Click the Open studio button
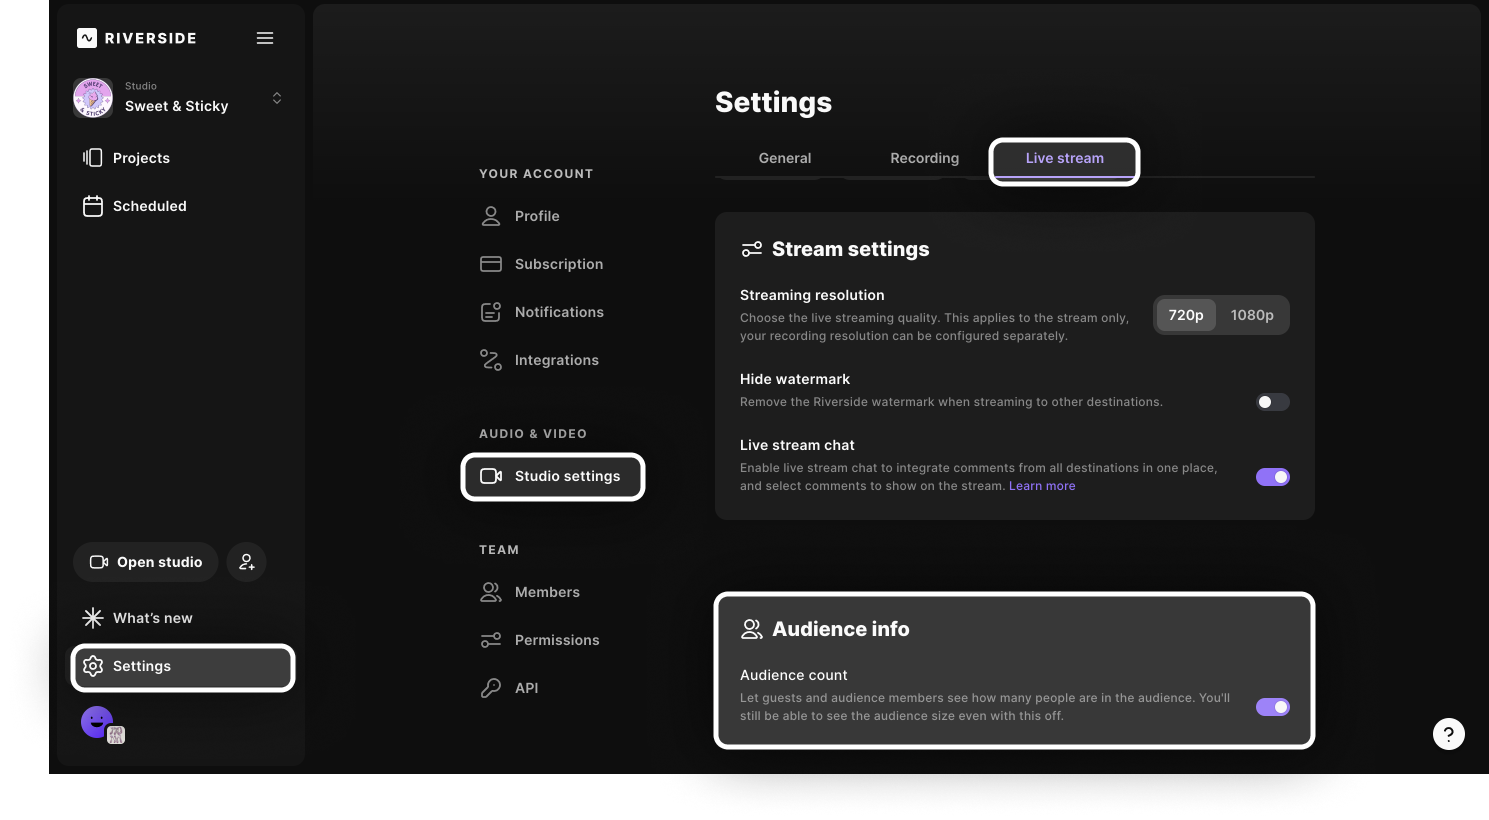This screenshot has width=1489, height=820. point(146,562)
